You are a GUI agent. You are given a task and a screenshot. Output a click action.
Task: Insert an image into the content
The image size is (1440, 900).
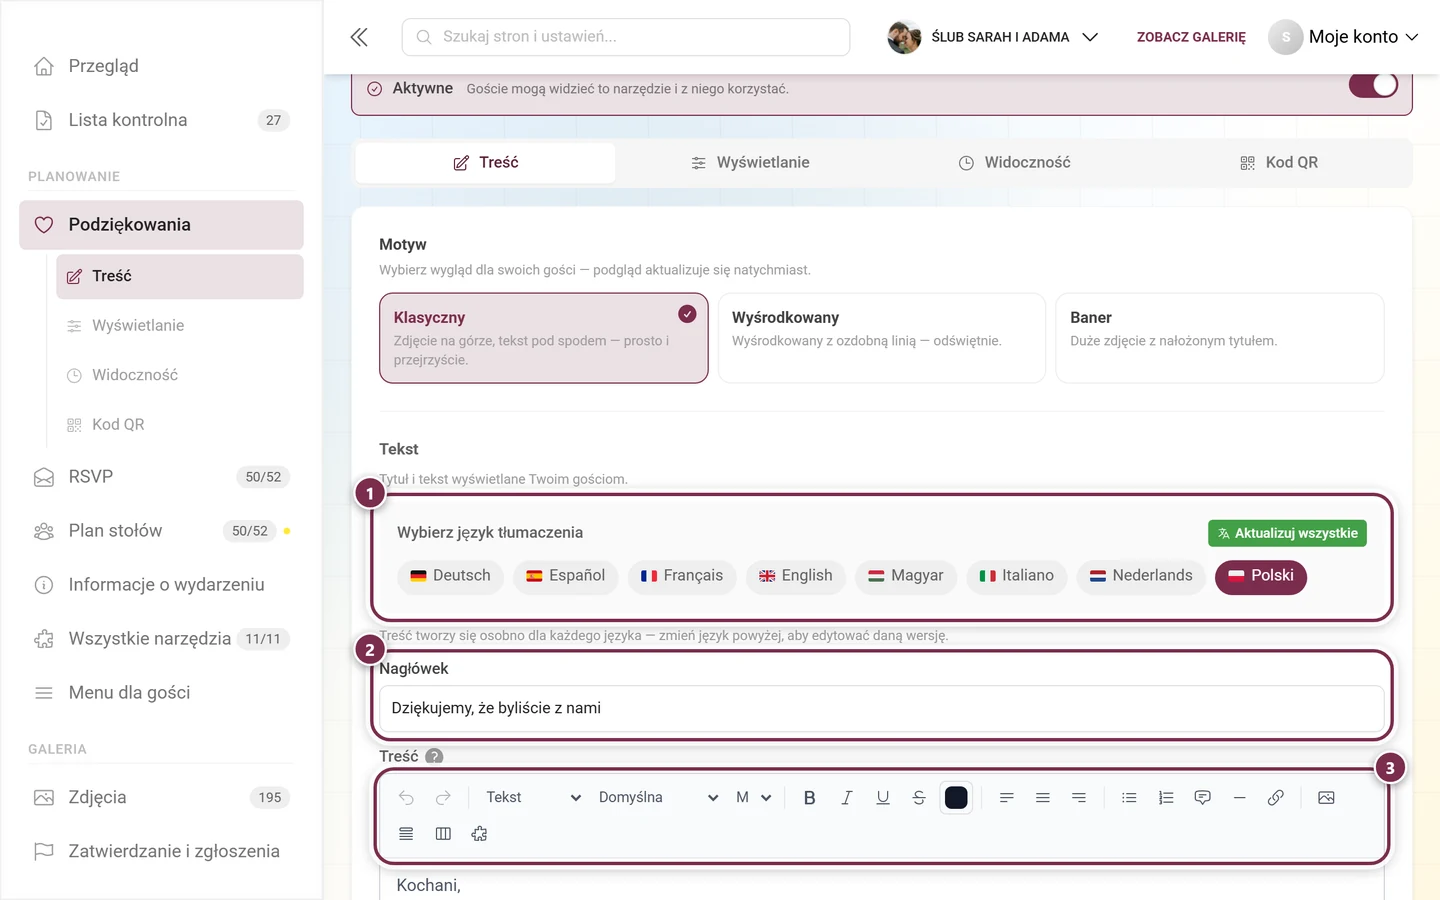pos(1326,797)
